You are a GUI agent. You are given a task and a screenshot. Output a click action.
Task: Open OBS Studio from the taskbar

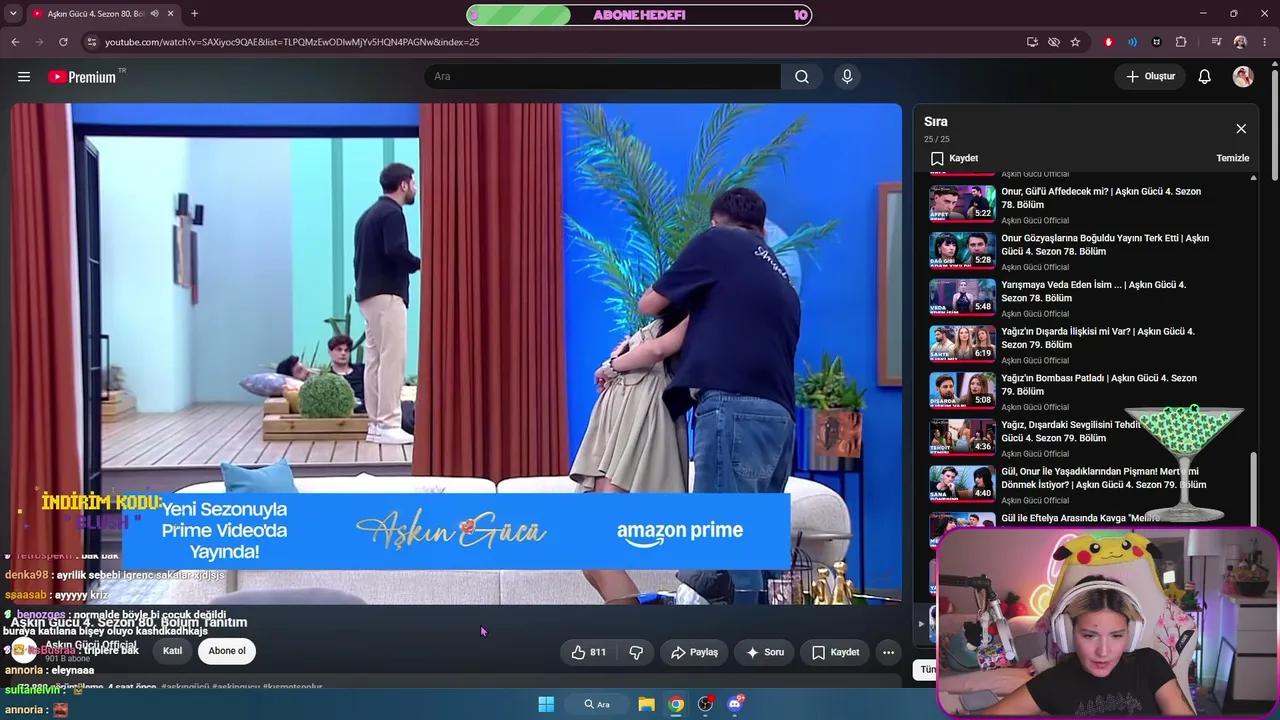[706, 704]
